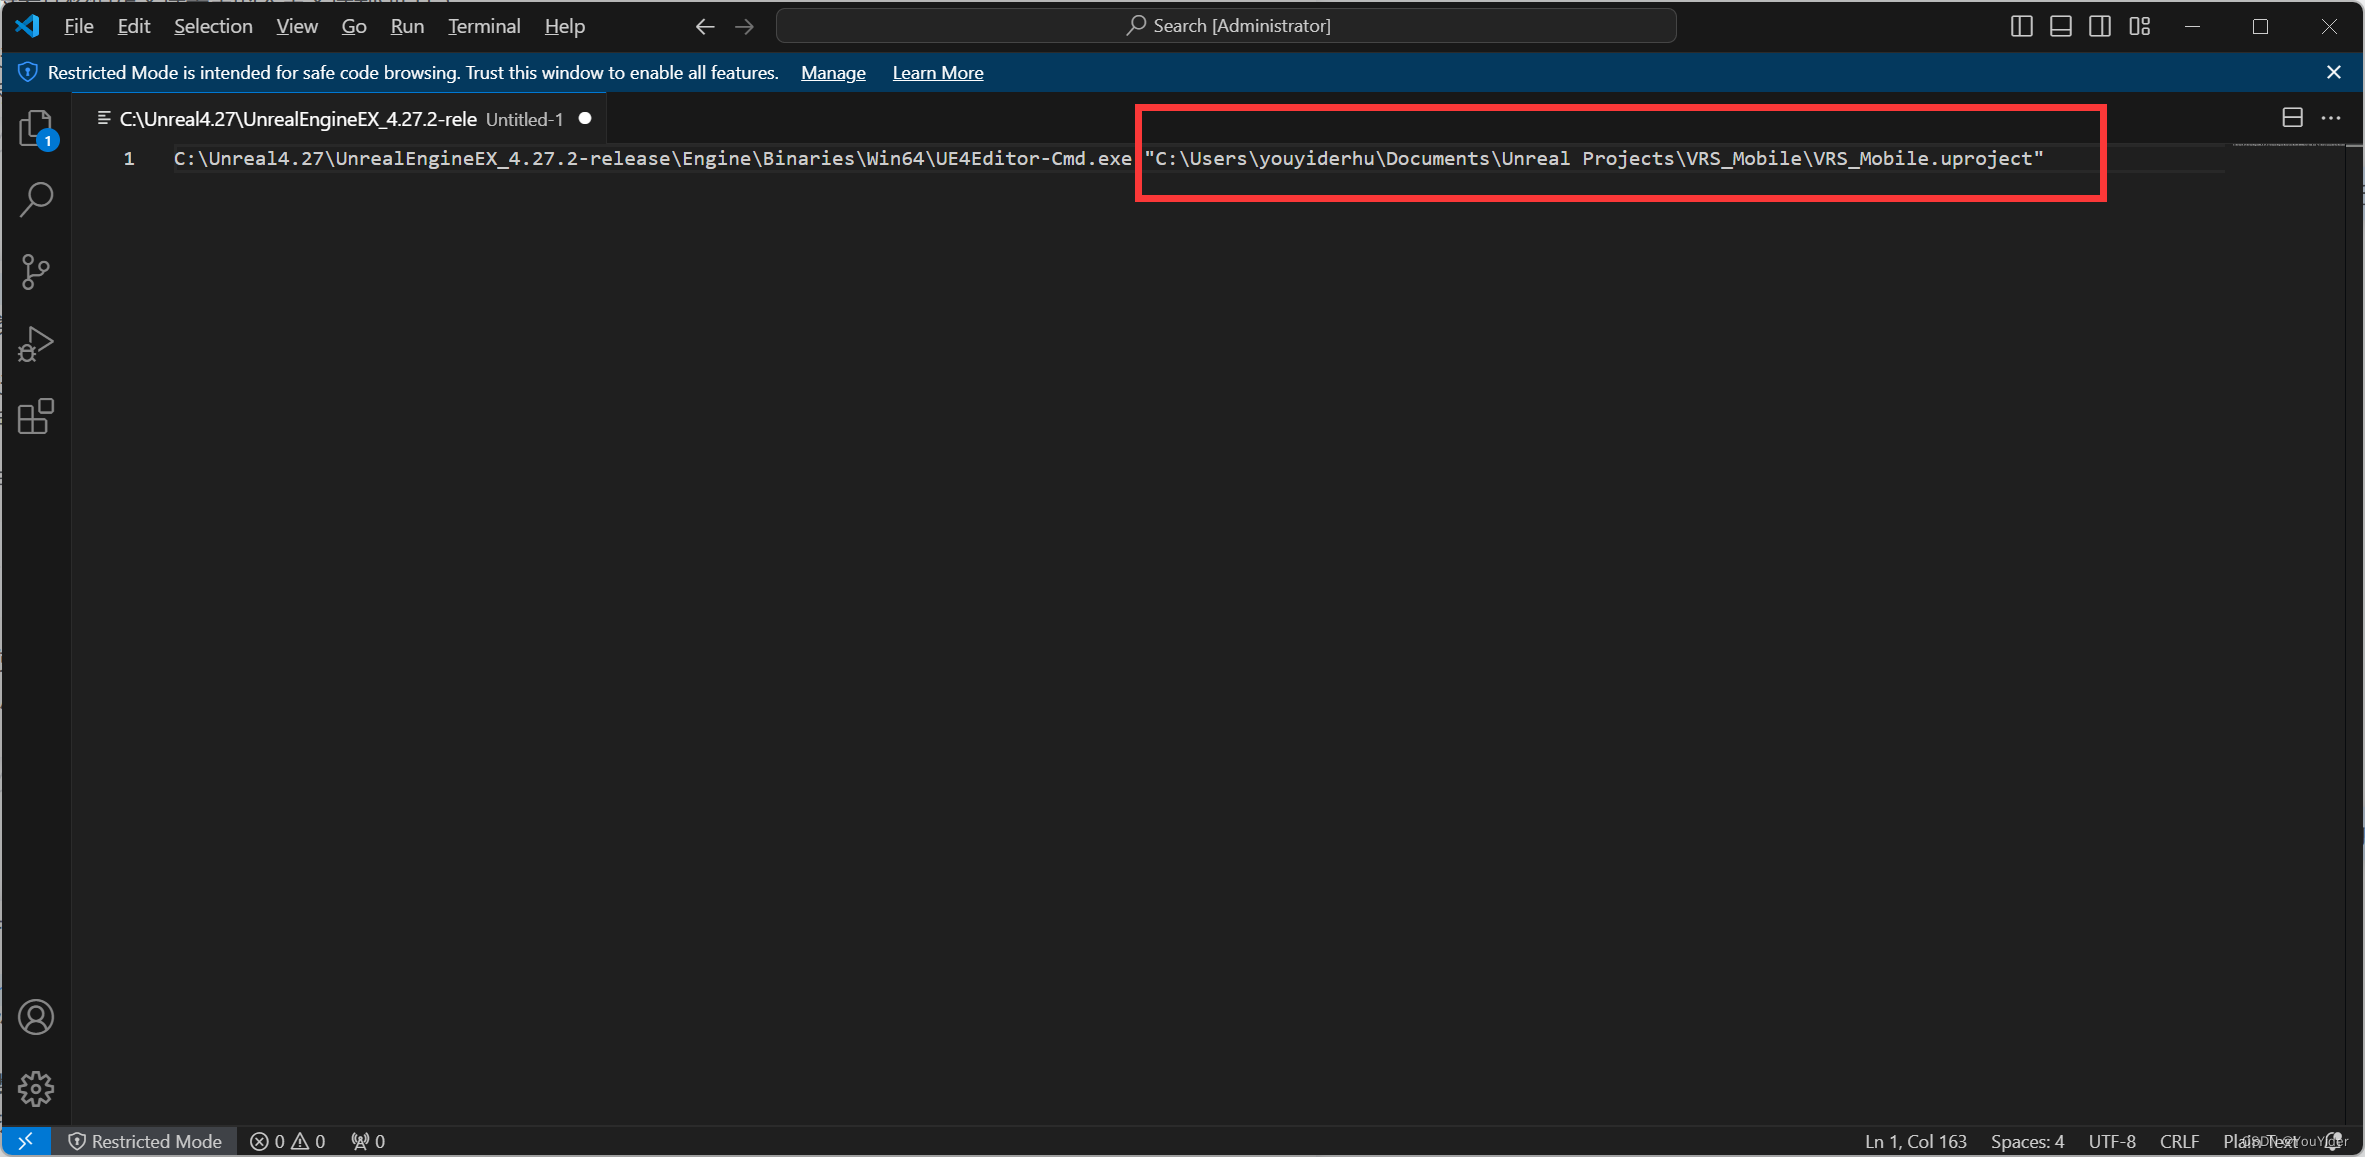Open the Extensions view
This screenshot has width=2365, height=1157.
tap(36, 417)
